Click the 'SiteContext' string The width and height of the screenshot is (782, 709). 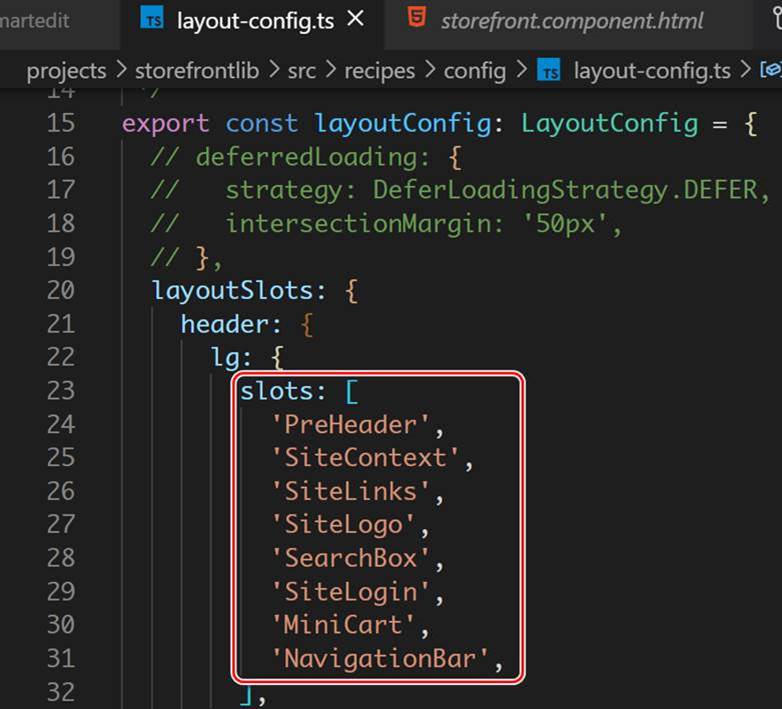[x=365, y=458]
